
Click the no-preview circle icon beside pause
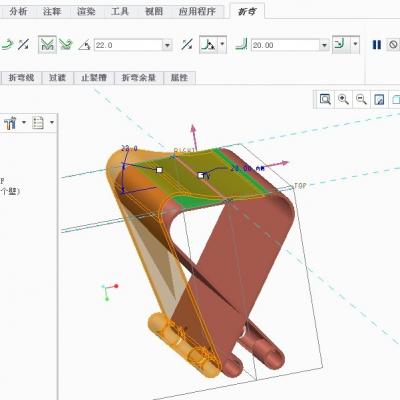(x=393, y=45)
